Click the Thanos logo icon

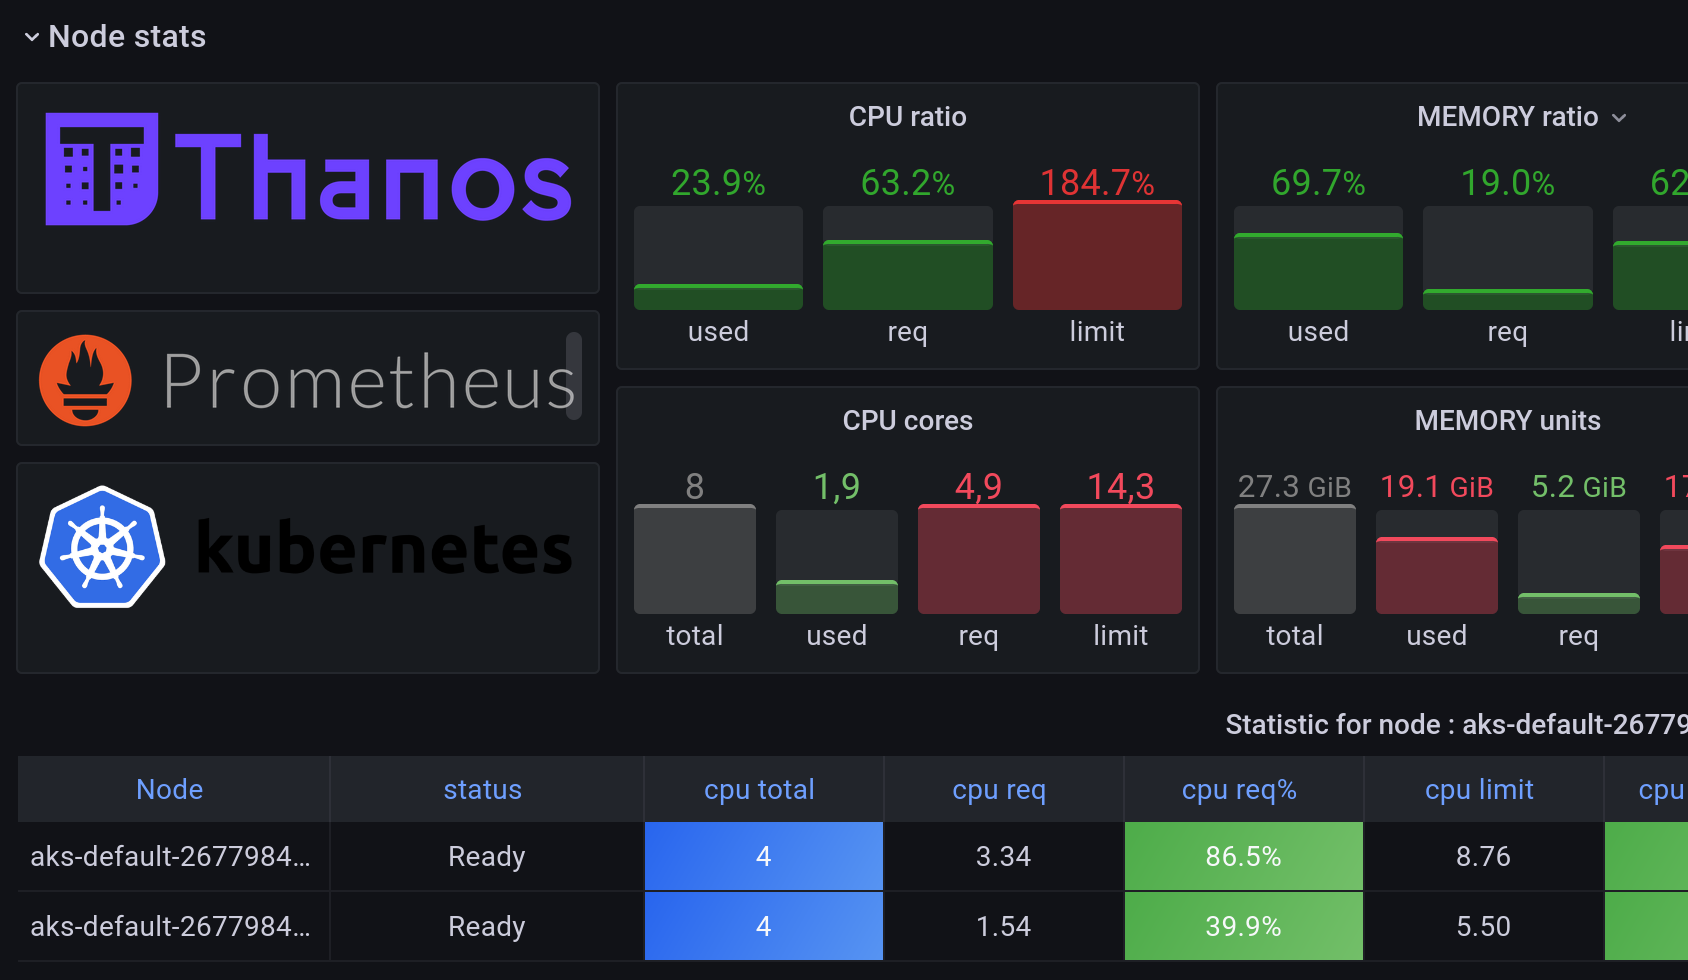point(101,169)
